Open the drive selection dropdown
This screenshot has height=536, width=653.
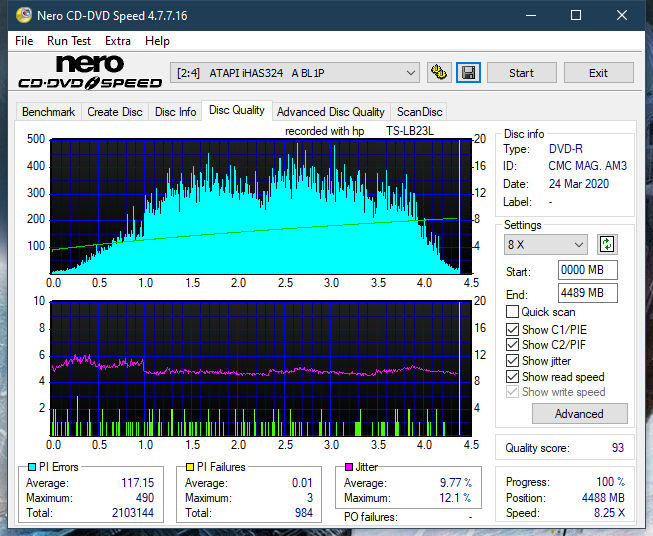pyautogui.click(x=295, y=73)
